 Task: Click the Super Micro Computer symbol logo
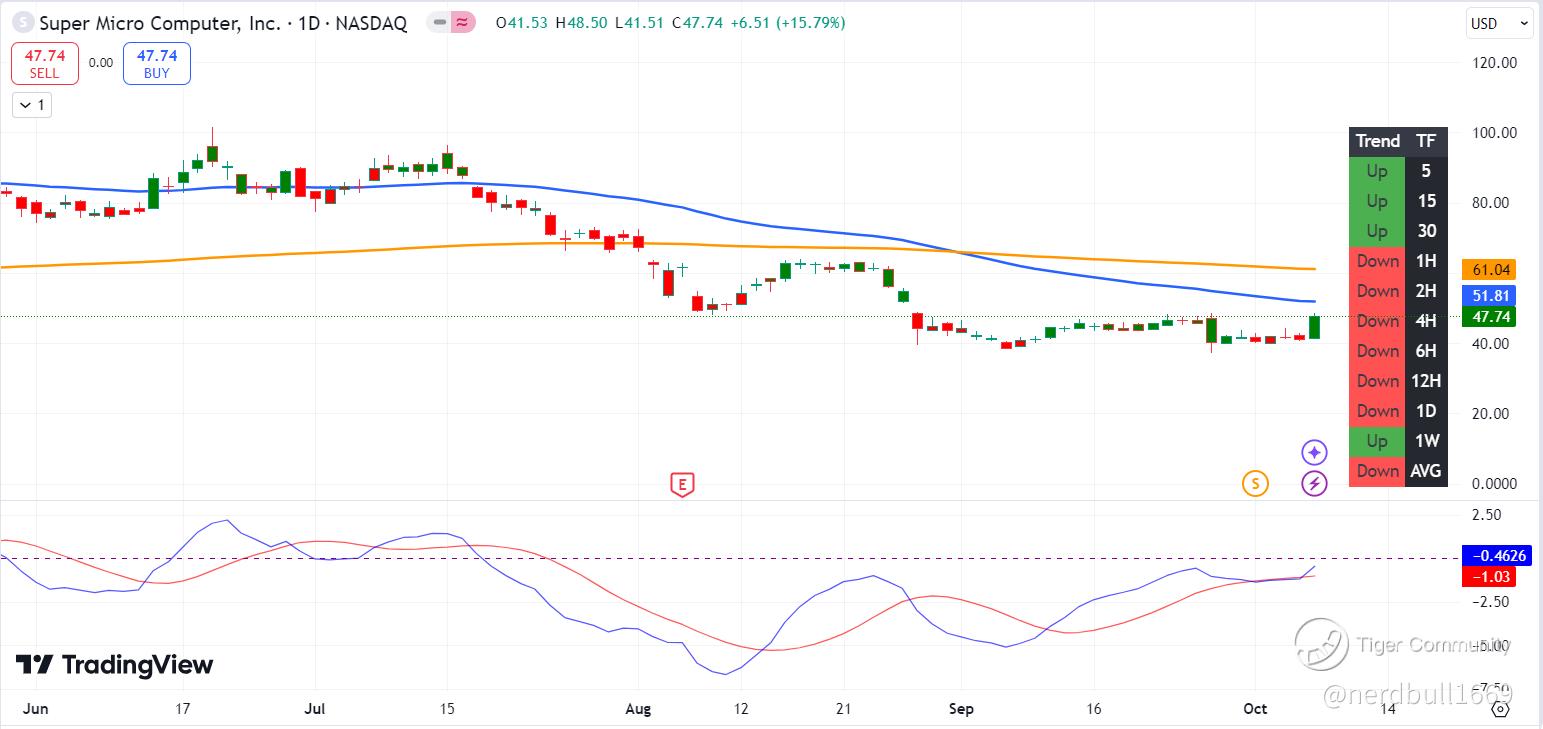tap(22, 23)
